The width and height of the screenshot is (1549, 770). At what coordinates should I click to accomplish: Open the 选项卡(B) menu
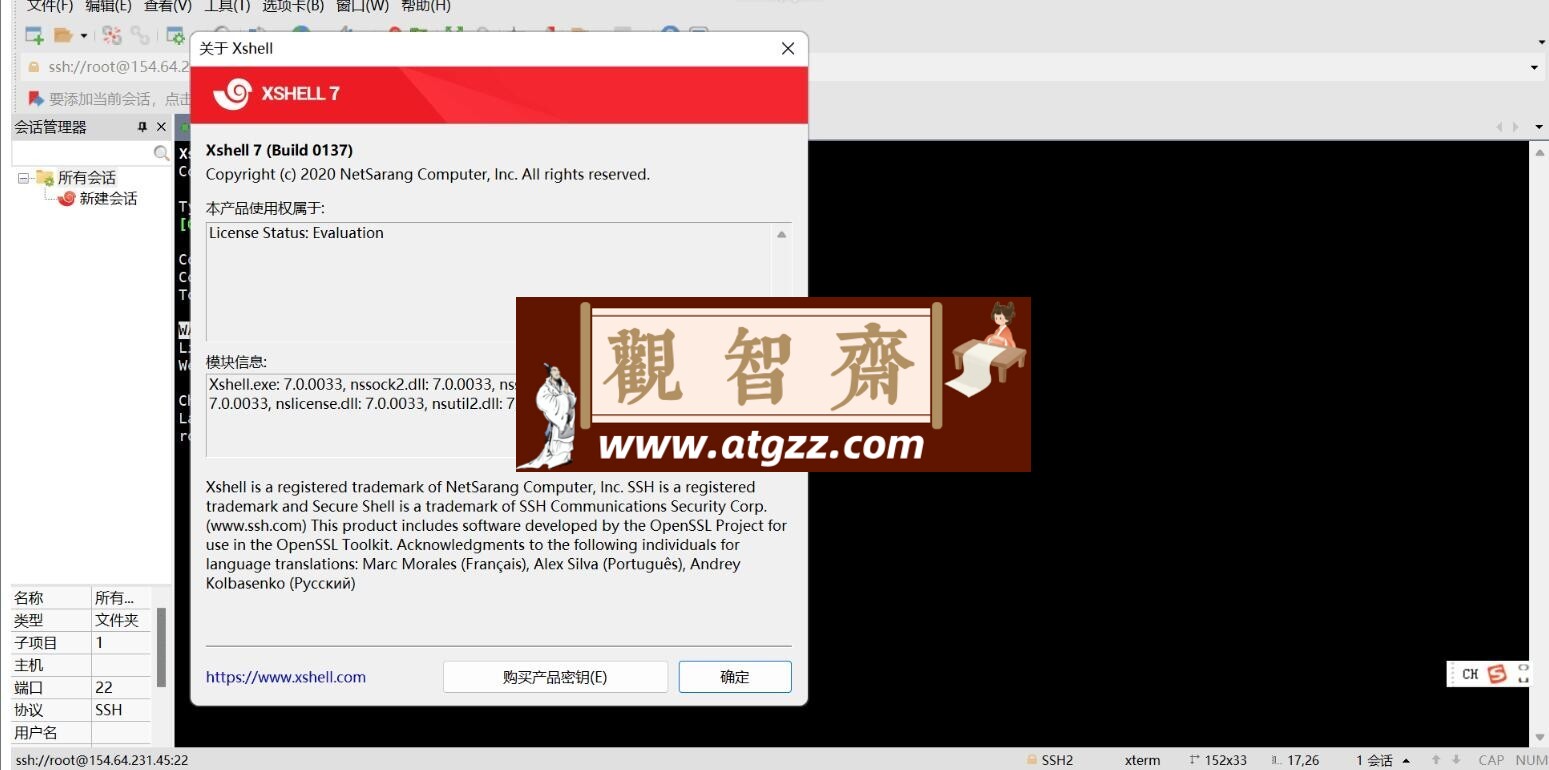tap(293, 6)
